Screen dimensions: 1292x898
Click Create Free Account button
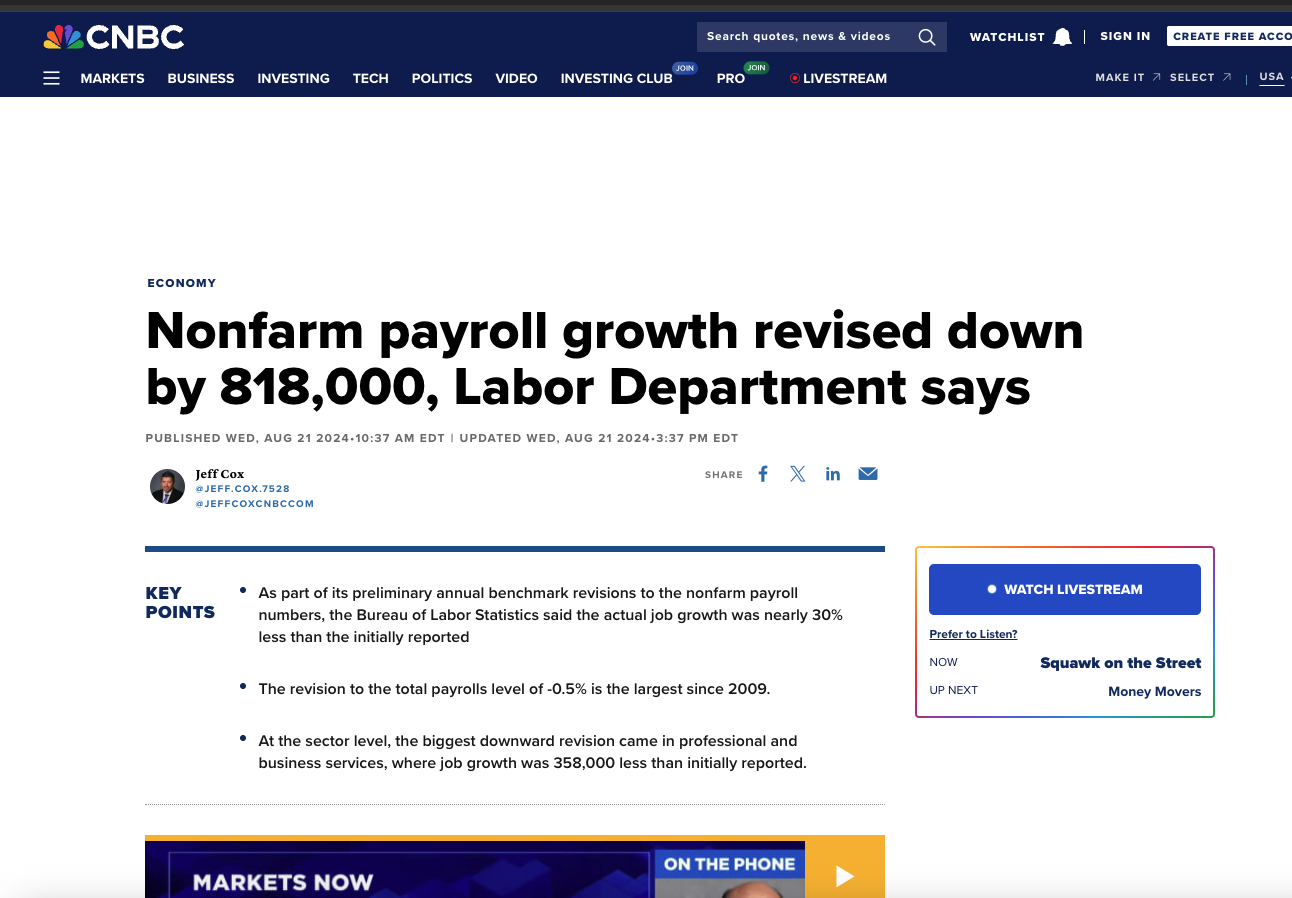(1230, 36)
